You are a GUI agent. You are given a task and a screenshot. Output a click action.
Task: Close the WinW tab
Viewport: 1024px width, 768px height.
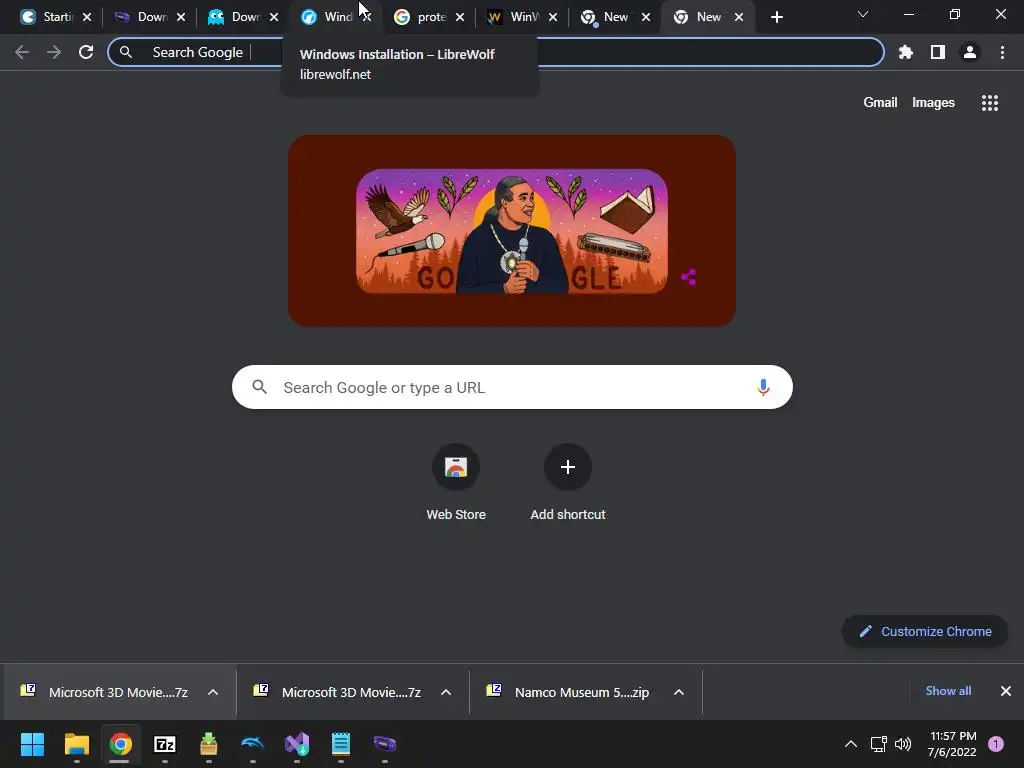pyautogui.click(x=553, y=17)
